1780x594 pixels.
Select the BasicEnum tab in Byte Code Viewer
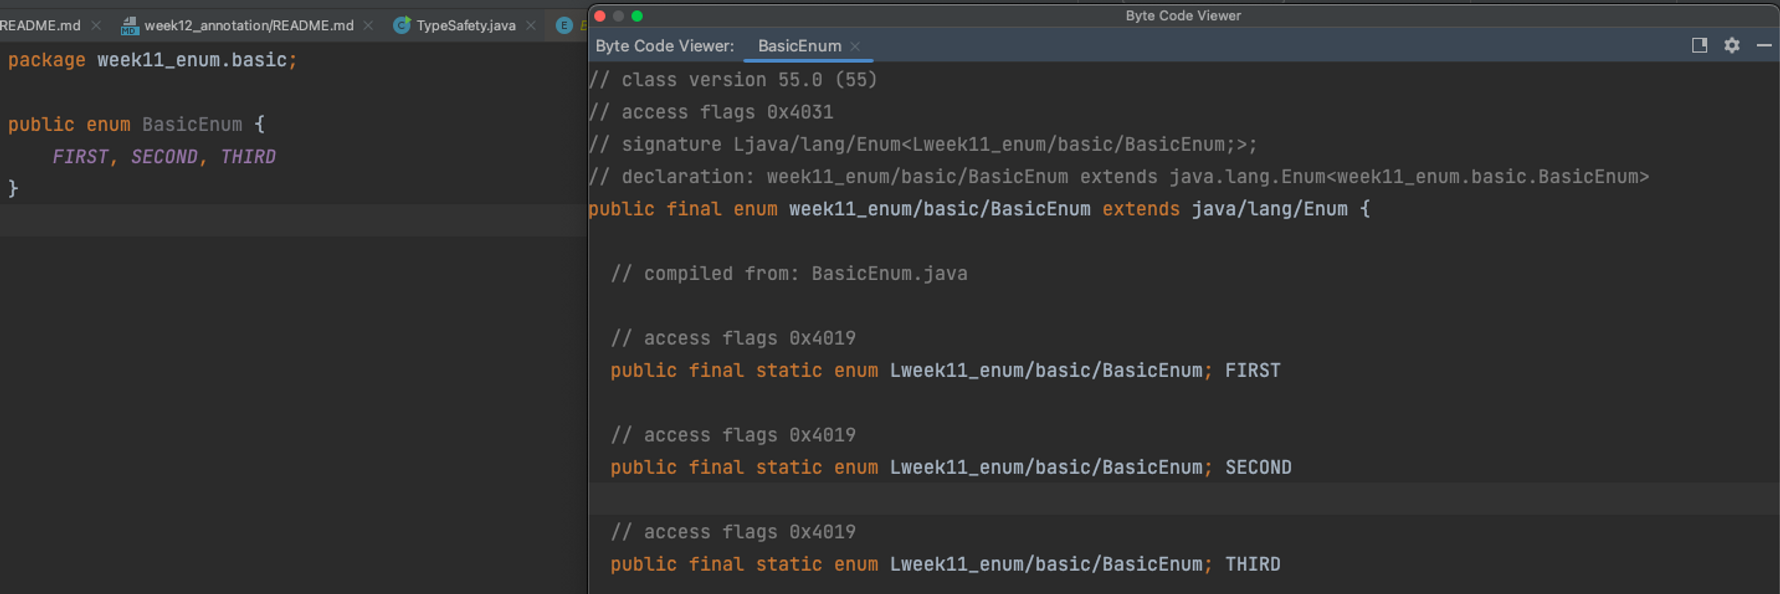pos(799,46)
